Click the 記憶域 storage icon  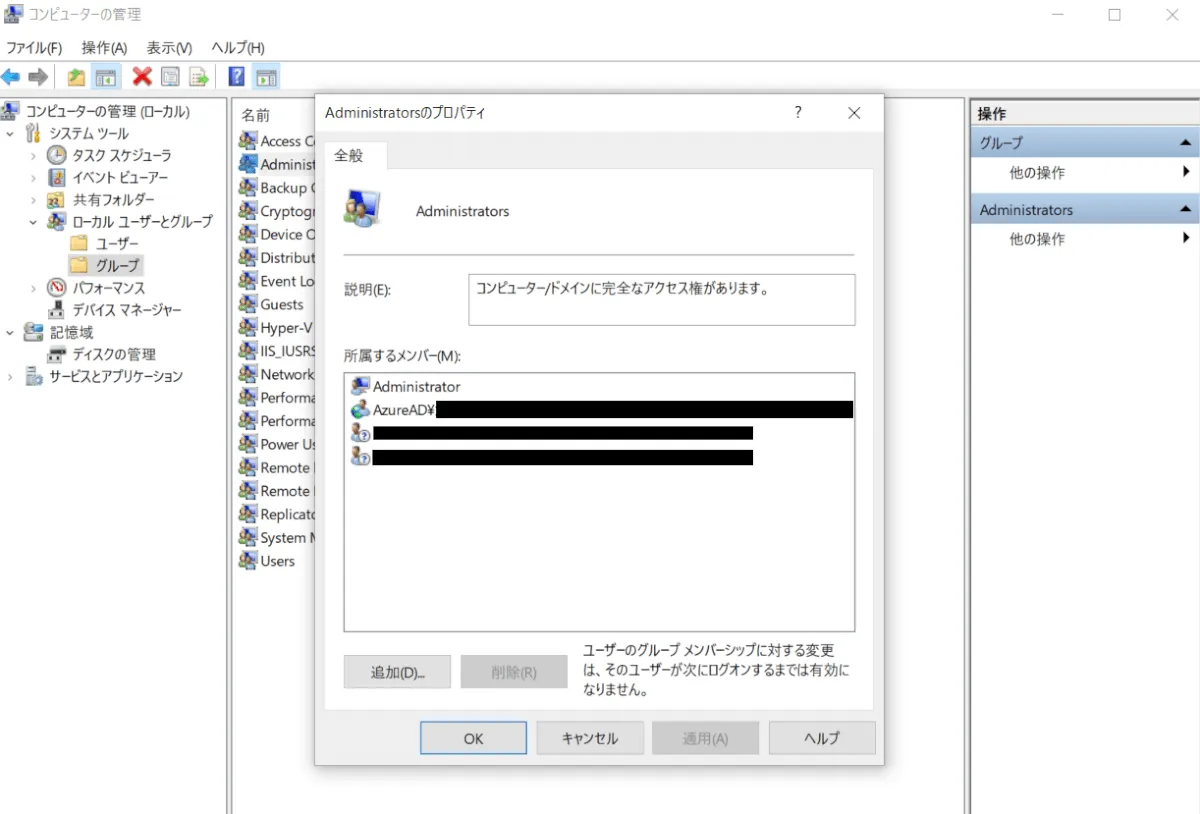pos(34,332)
